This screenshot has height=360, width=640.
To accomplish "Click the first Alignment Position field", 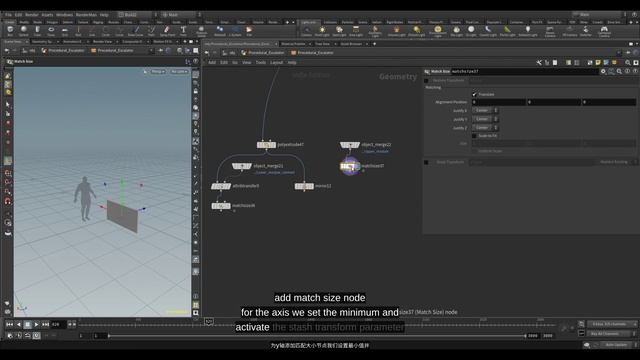I will click(x=499, y=102).
